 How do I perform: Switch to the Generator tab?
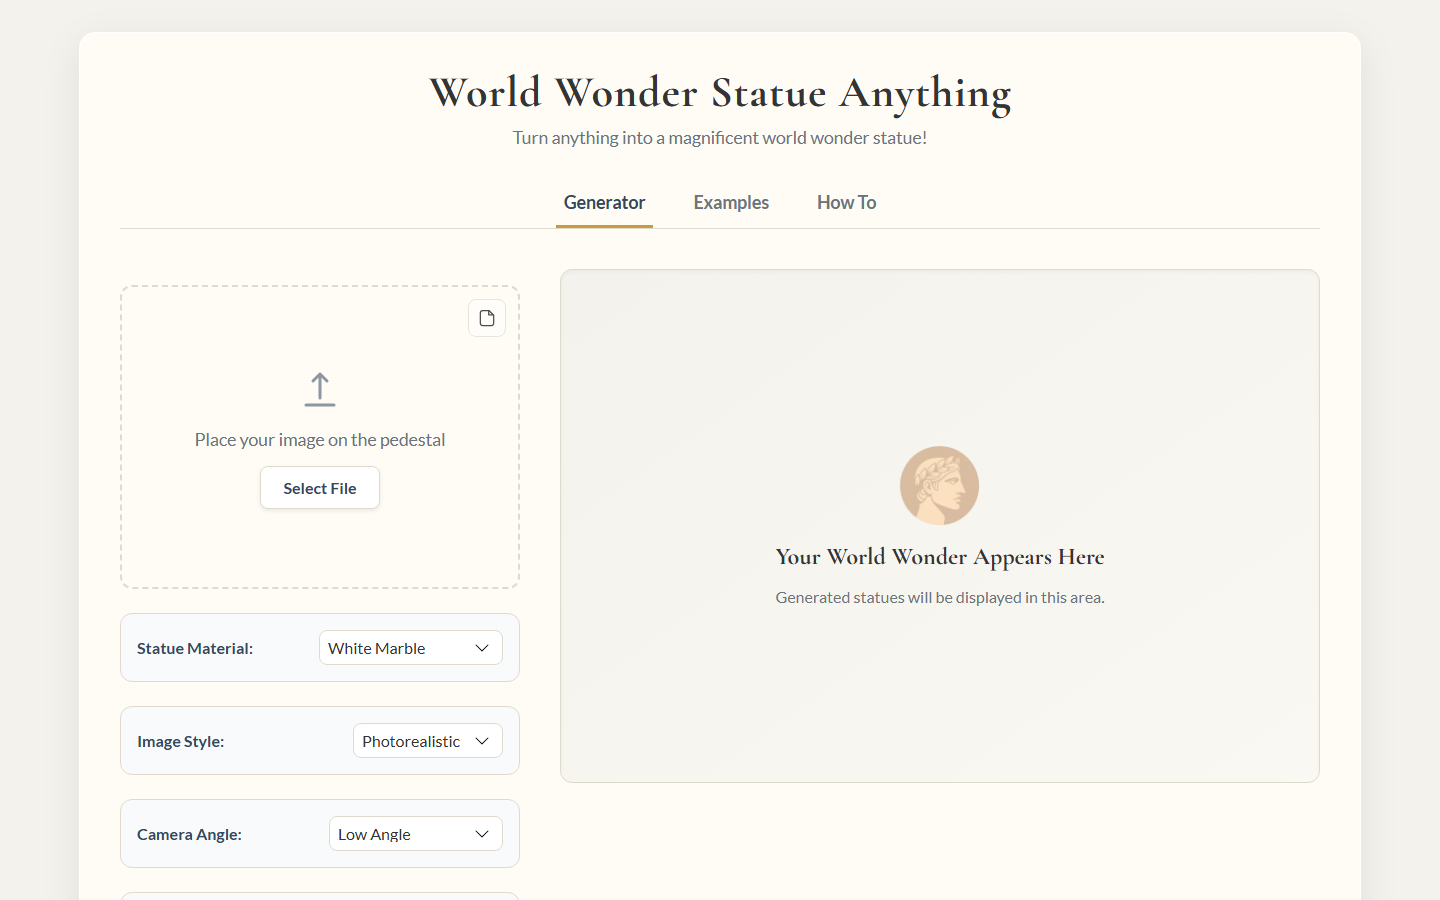[604, 203]
